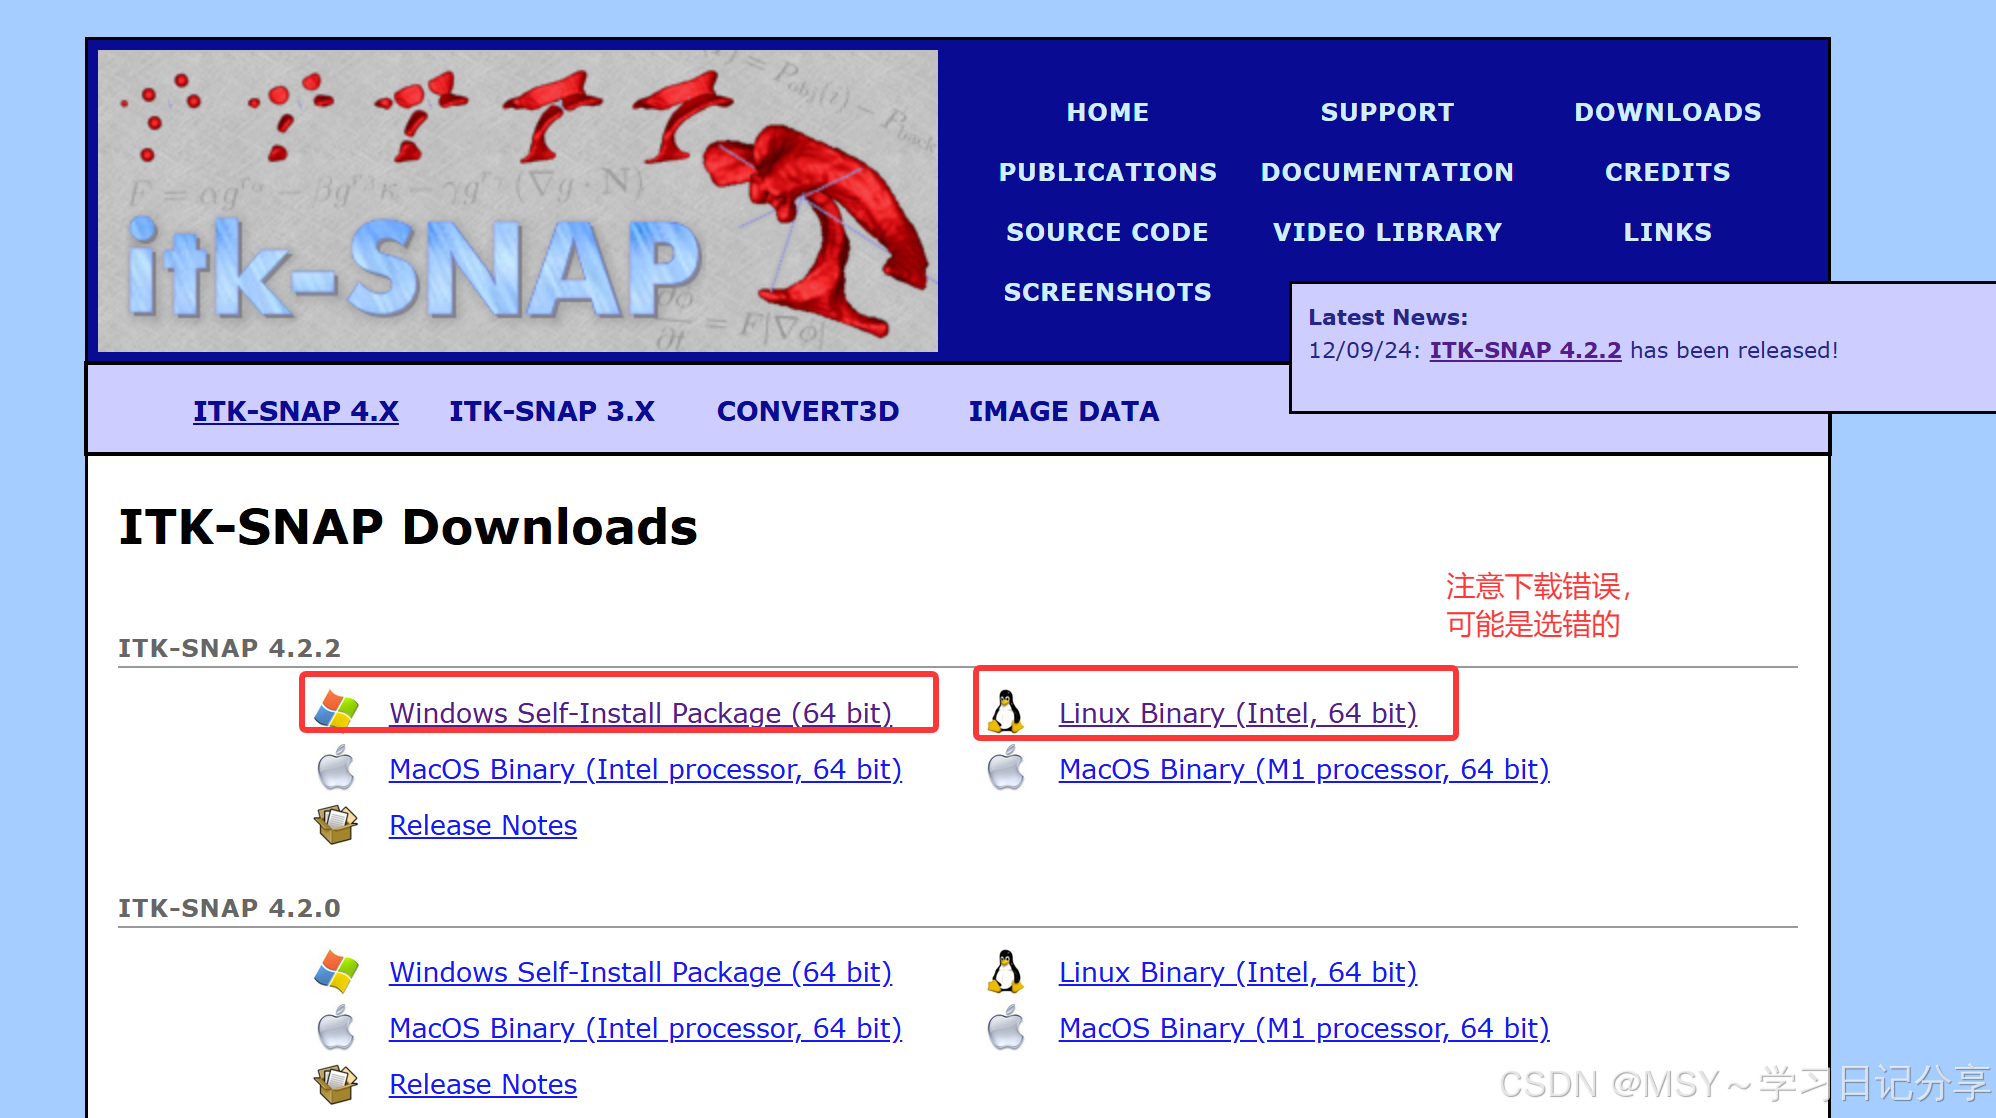Viewport: 1996px width, 1118px height.
Task: Open the CONVERT3D section
Action: (x=808, y=411)
